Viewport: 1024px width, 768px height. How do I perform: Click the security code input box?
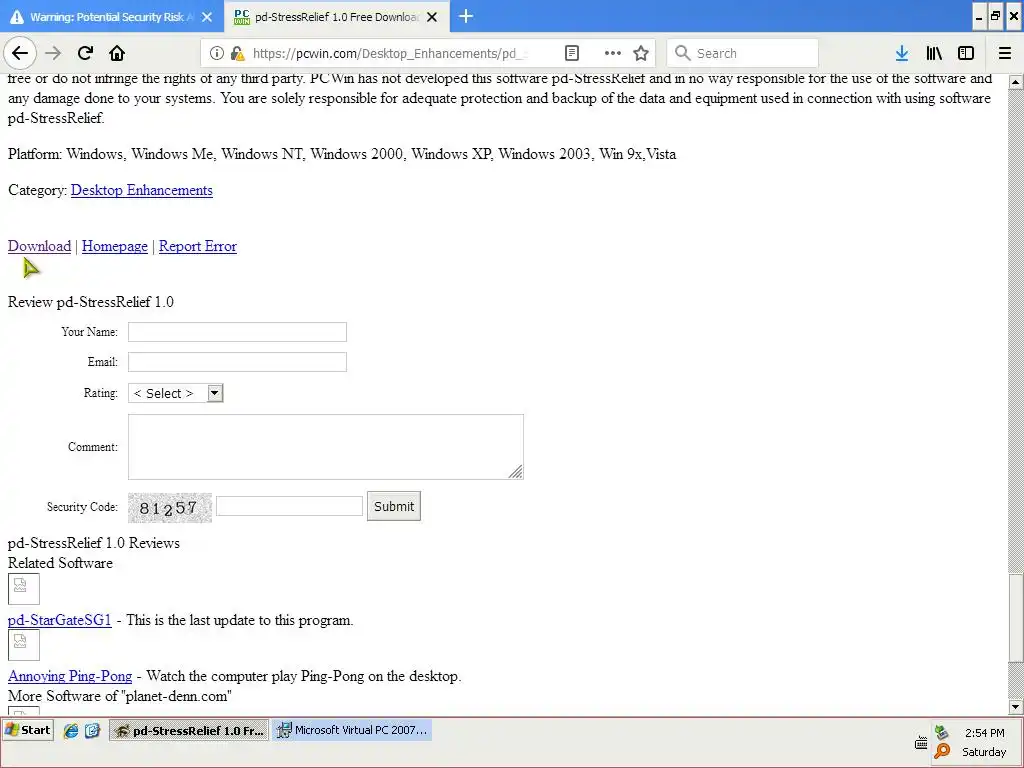coord(289,506)
